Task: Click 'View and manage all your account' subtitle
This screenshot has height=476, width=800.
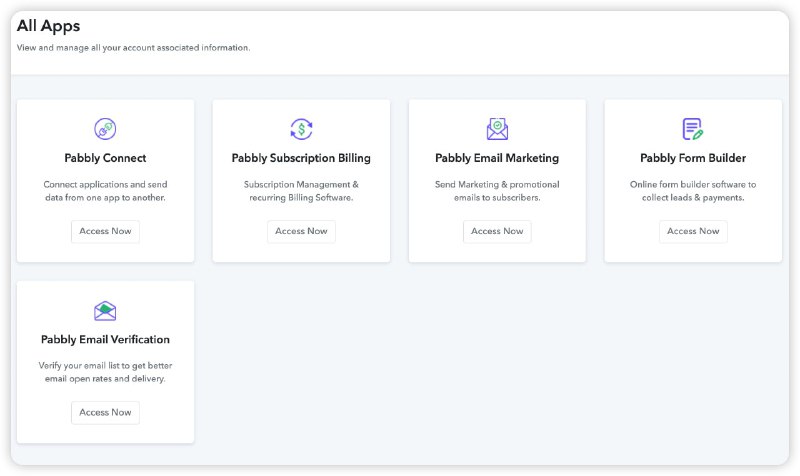Action: coord(133,47)
